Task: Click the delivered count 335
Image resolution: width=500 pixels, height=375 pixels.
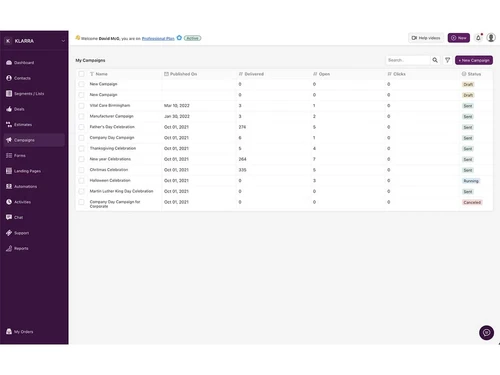Action: (x=242, y=170)
